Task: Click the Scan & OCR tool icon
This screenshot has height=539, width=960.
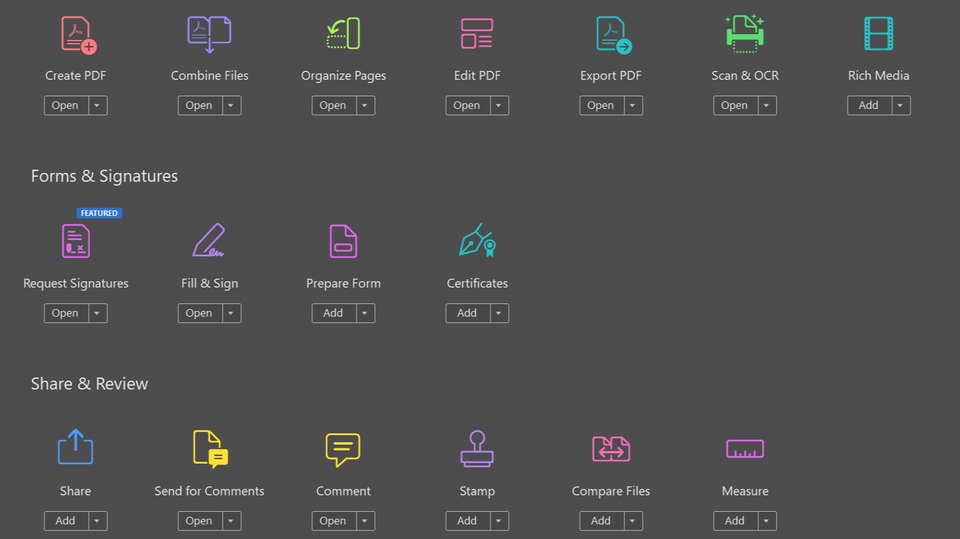Action: [x=745, y=34]
